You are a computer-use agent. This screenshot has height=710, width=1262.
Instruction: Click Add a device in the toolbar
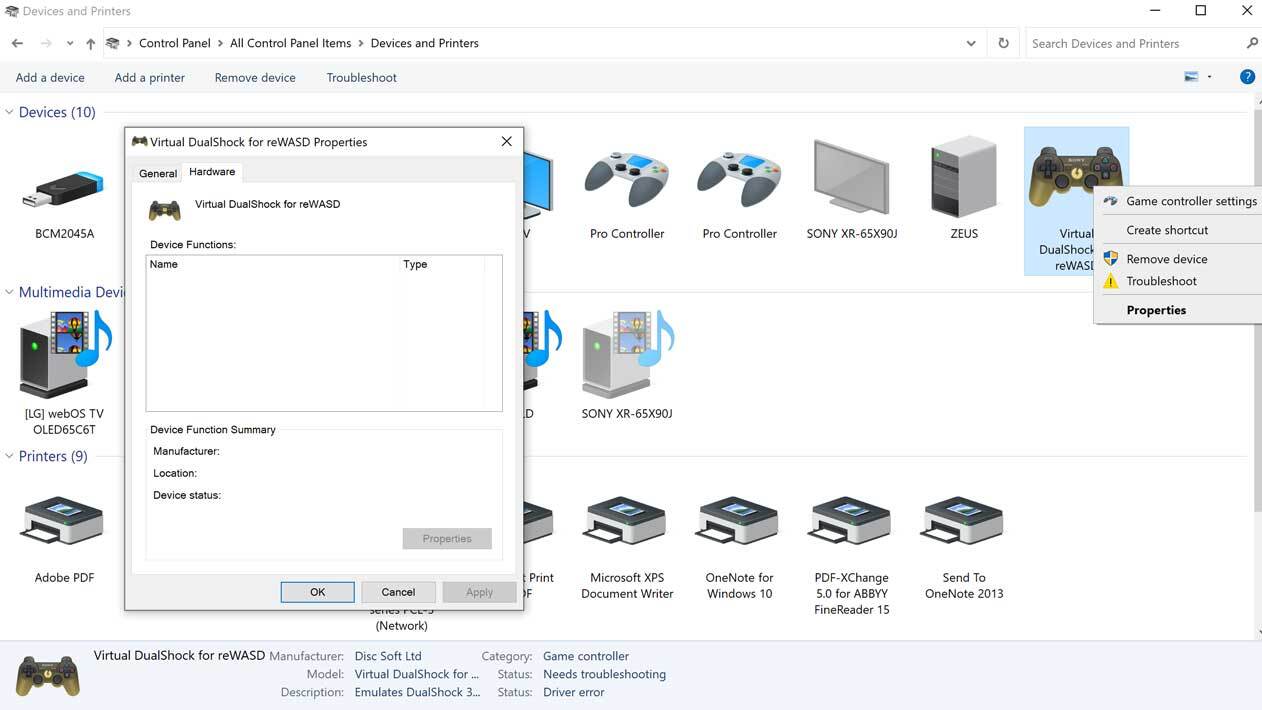click(x=50, y=77)
